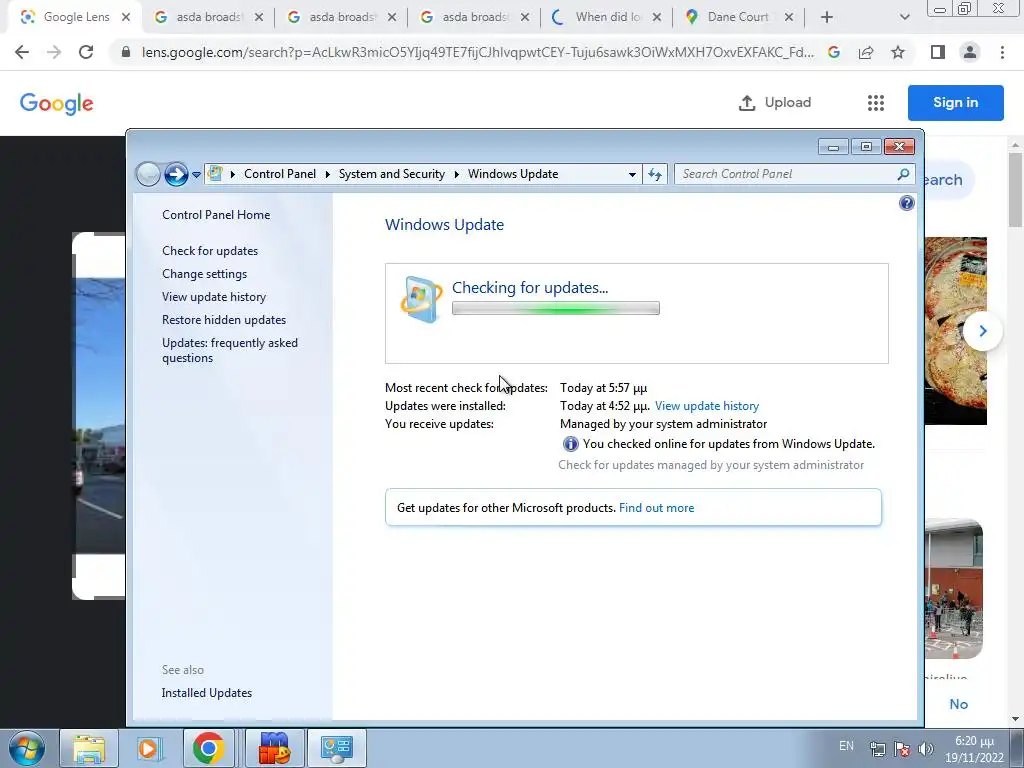The height and width of the screenshot is (768, 1024).
Task: Expand the root breadcrumb arrow before Control Panel
Action: click(x=232, y=174)
